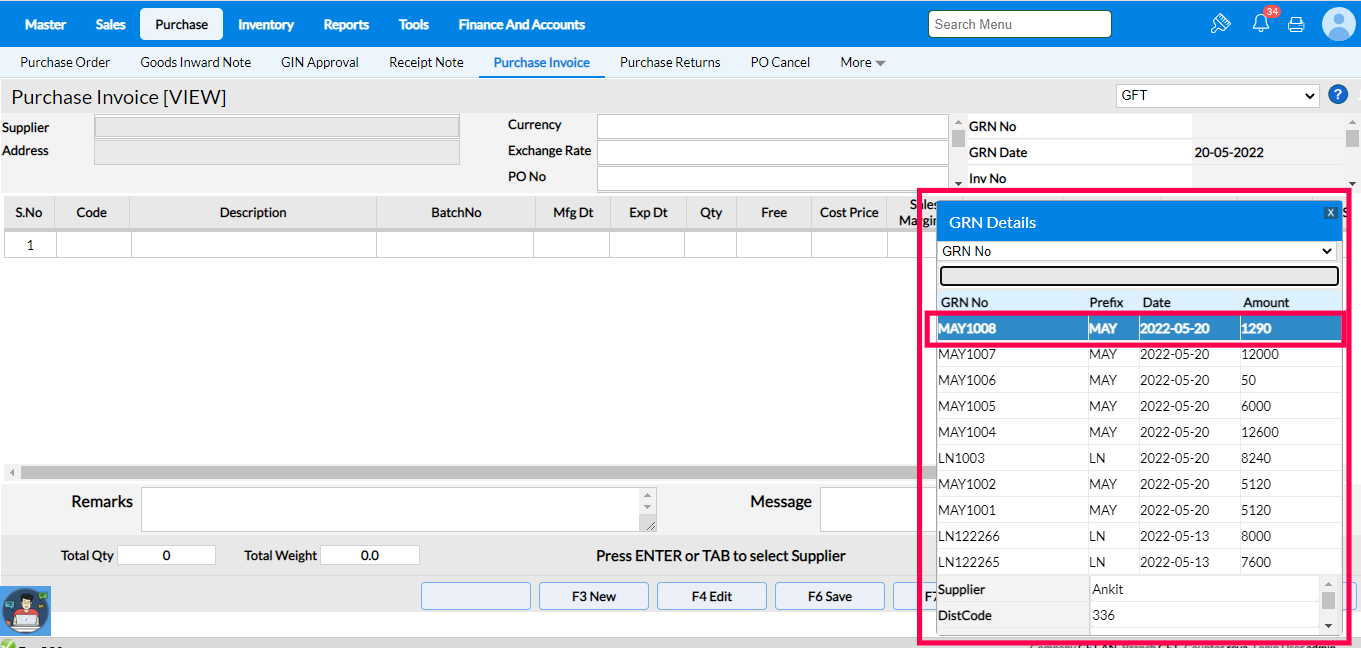Viewport: 1361px width, 648px height.
Task: Click the Total Qty field
Action: click(x=167, y=555)
